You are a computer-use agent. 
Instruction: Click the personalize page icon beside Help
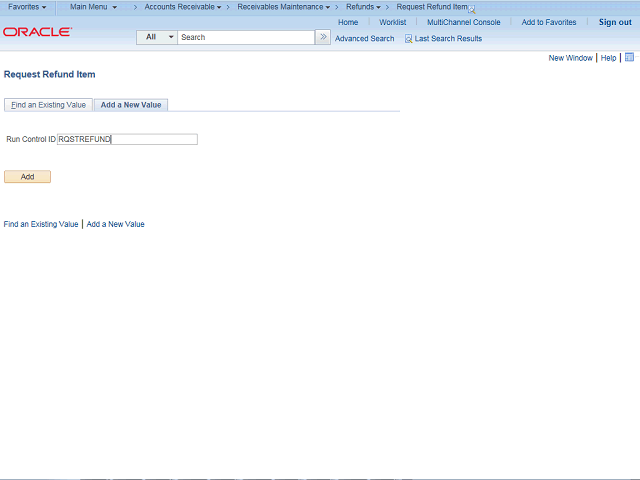(629, 57)
